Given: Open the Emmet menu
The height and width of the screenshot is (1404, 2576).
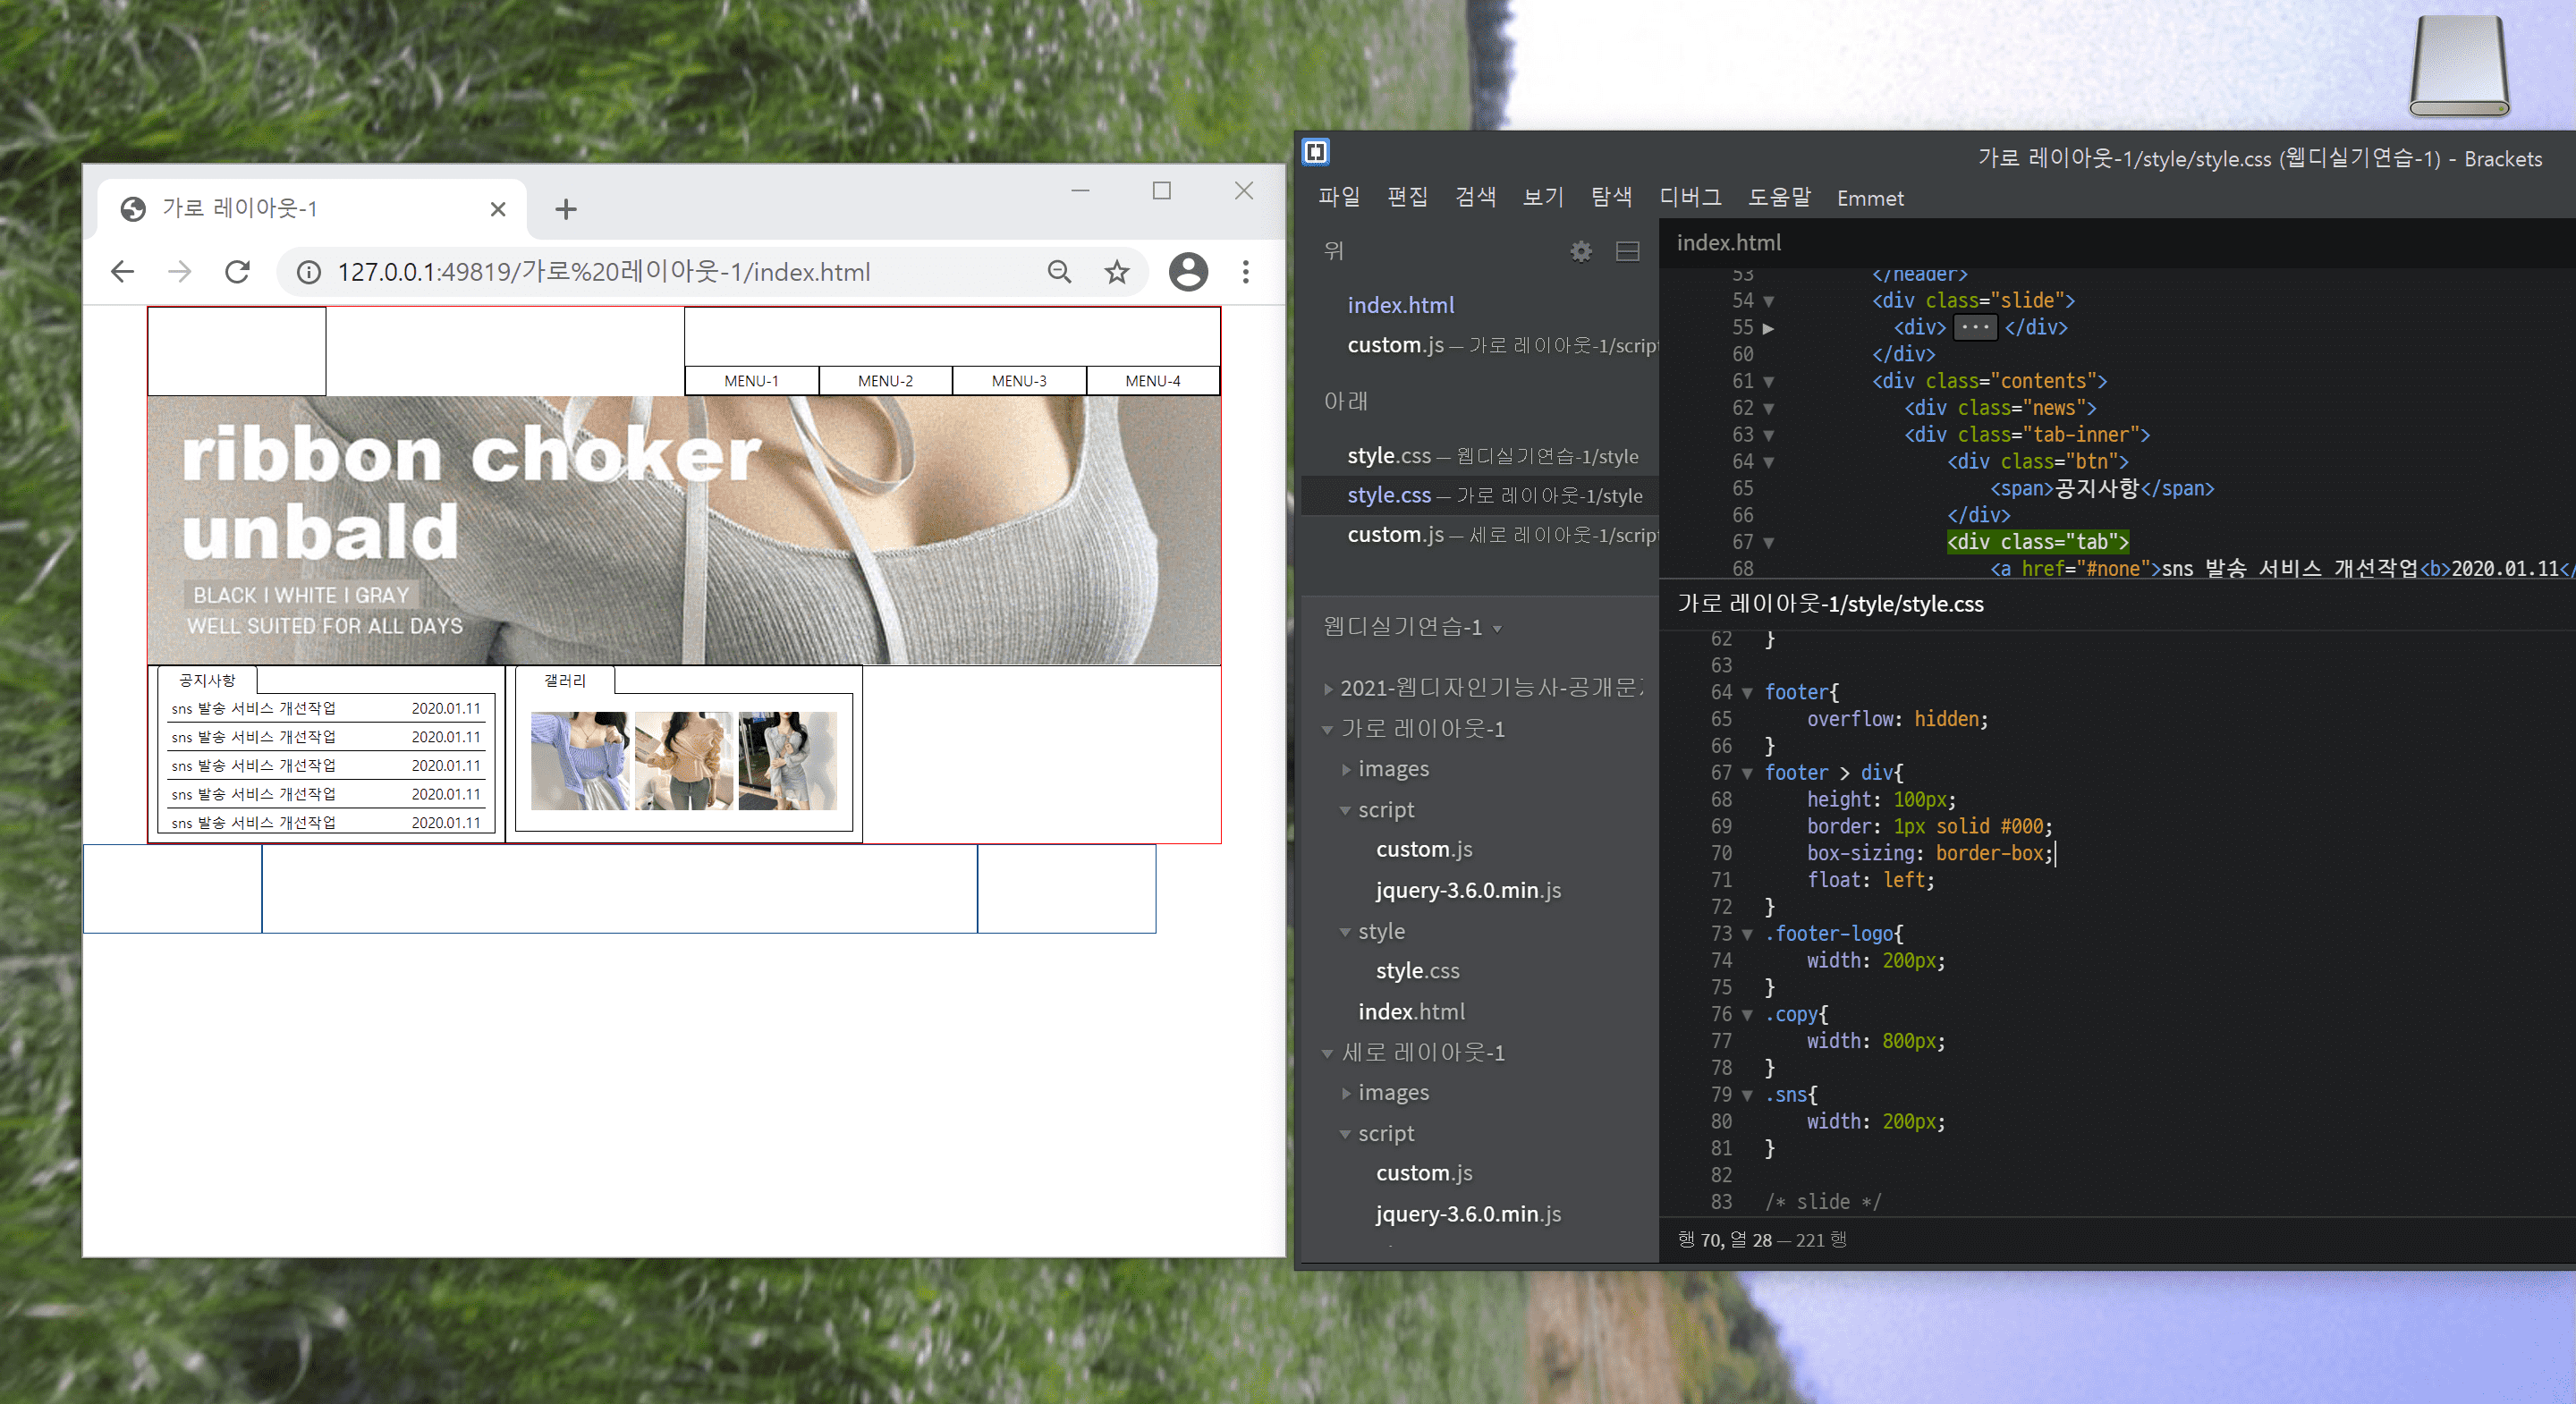Looking at the screenshot, I should (x=1869, y=198).
